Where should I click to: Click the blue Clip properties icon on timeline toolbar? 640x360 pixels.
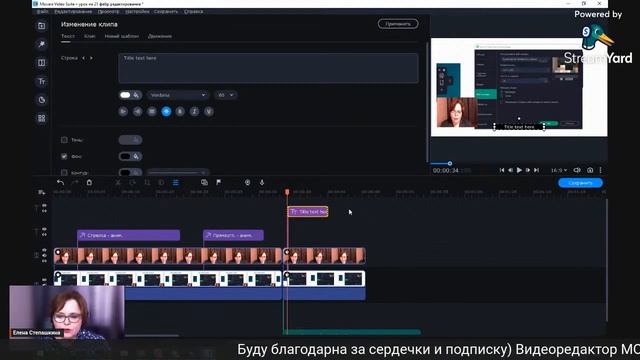point(176,182)
